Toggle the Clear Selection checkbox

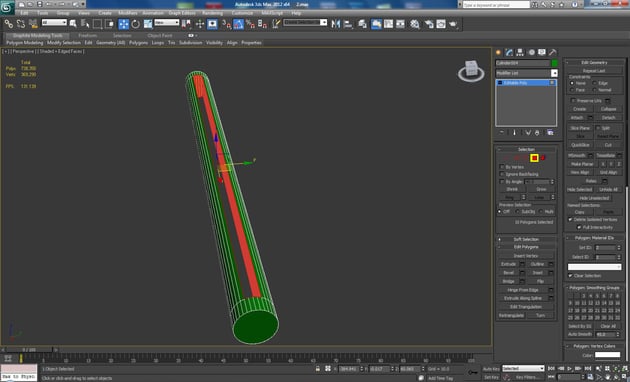click(x=570, y=276)
